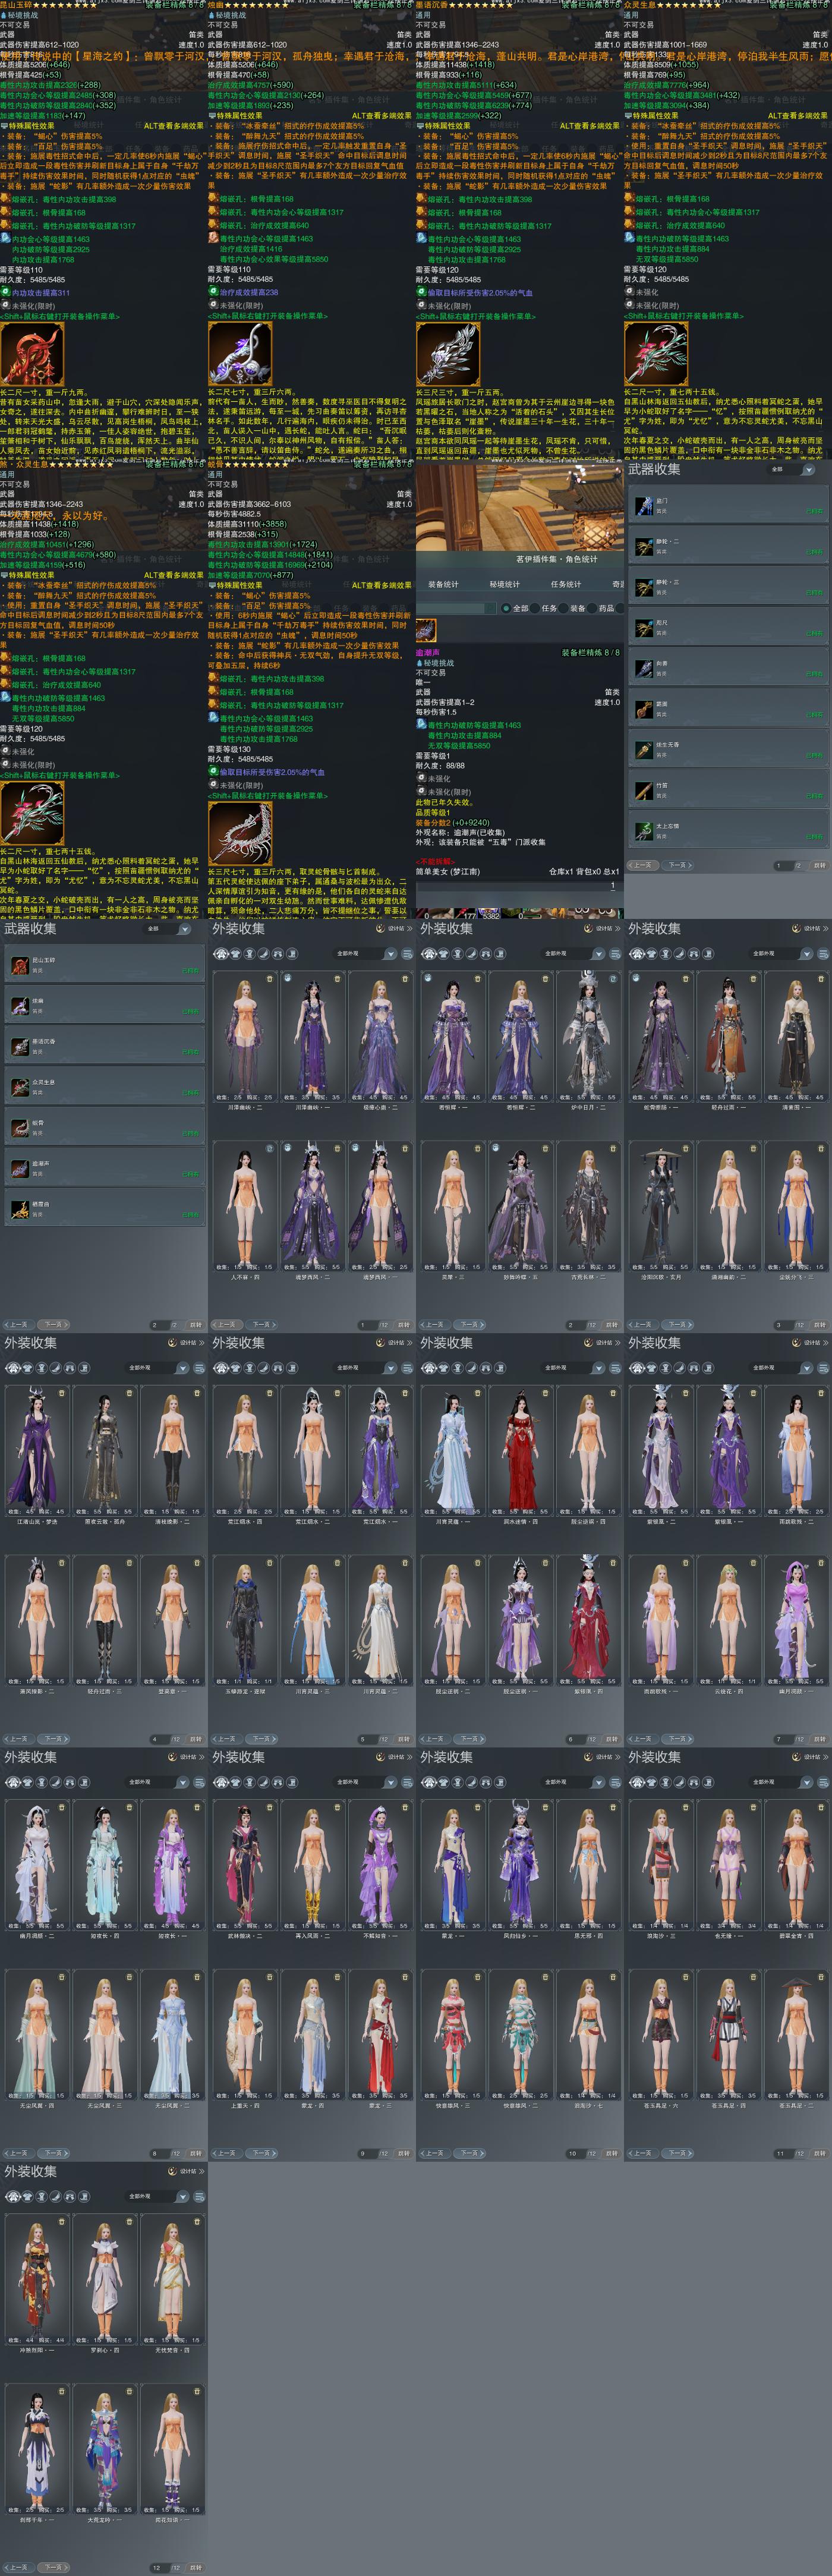Click the 烛生无香 weapon icon
The image size is (832, 2576).
point(643,750)
